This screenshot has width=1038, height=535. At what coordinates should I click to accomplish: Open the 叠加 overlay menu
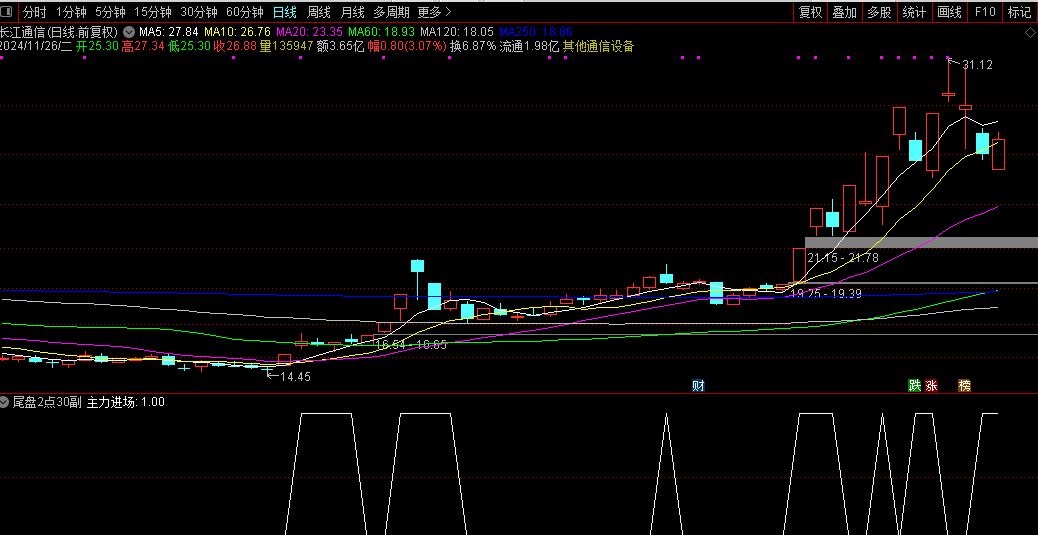tap(845, 12)
